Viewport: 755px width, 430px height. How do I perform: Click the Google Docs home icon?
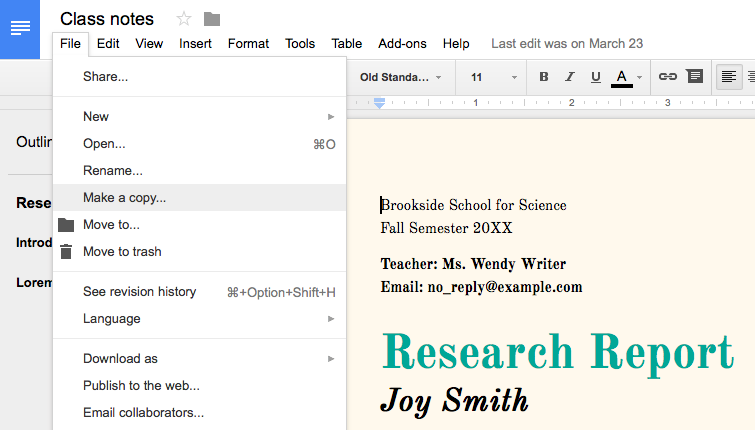[x=20, y=29]
